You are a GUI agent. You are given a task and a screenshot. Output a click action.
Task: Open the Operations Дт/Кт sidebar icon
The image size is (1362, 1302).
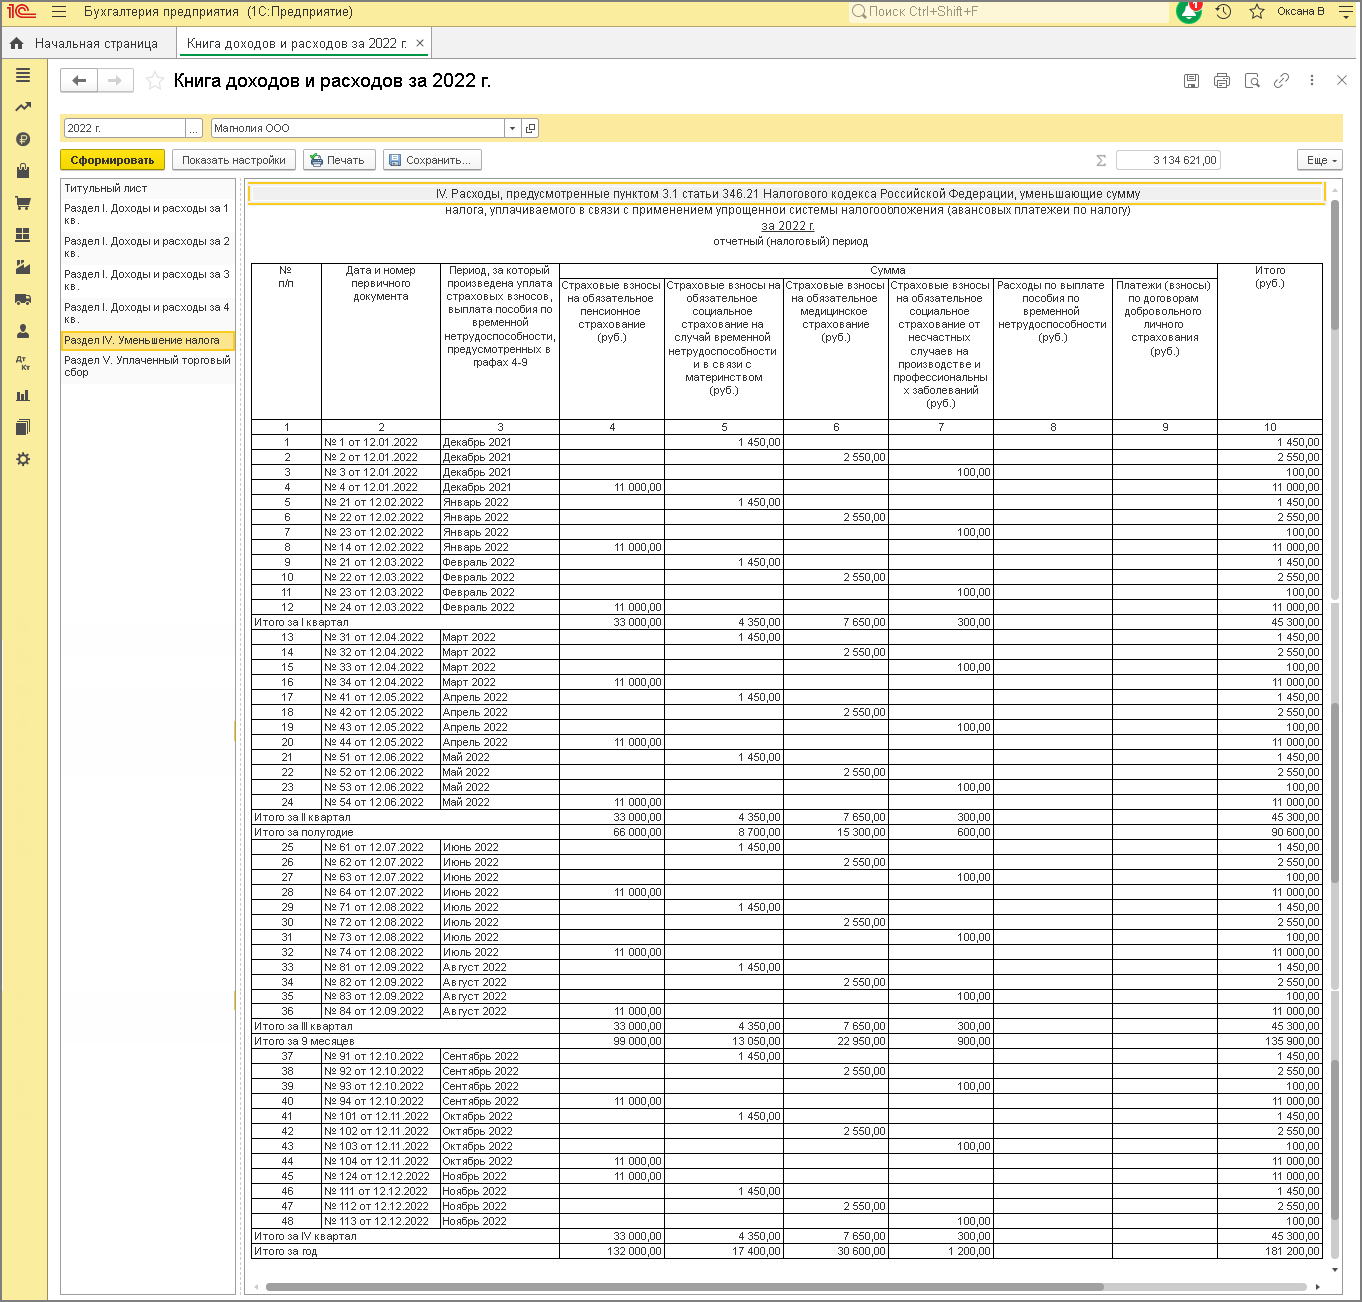click(23, 363)
